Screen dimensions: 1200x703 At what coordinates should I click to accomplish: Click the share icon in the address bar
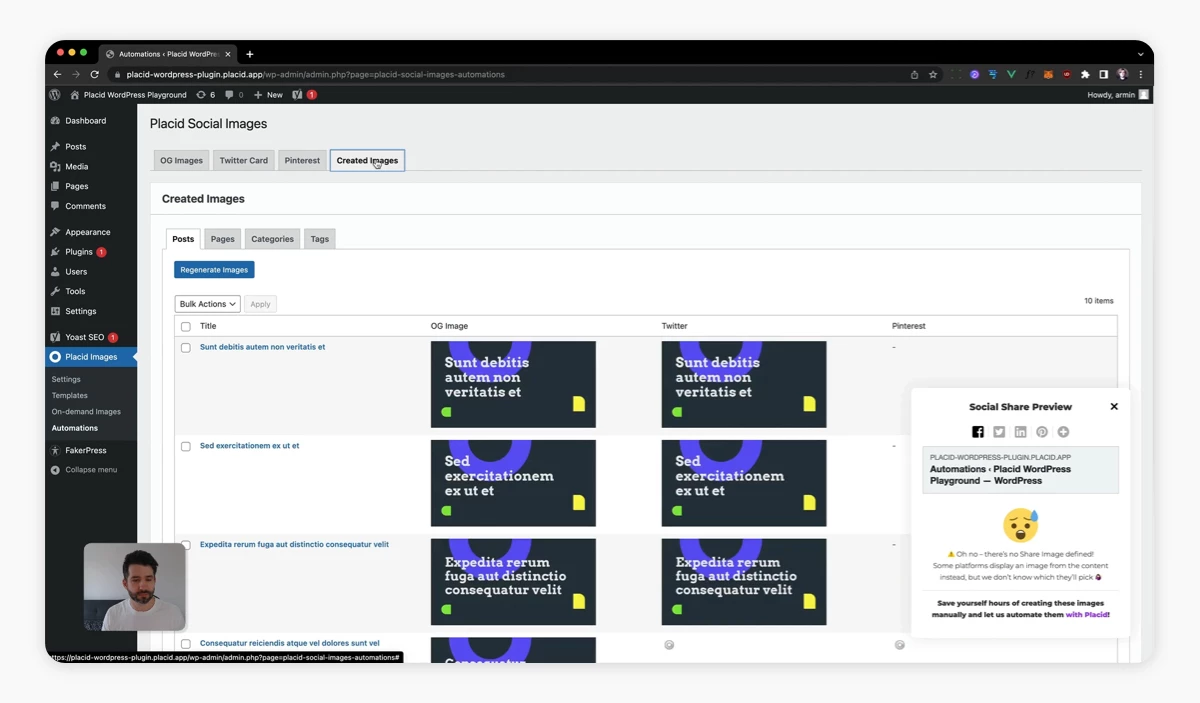(914, 74)
